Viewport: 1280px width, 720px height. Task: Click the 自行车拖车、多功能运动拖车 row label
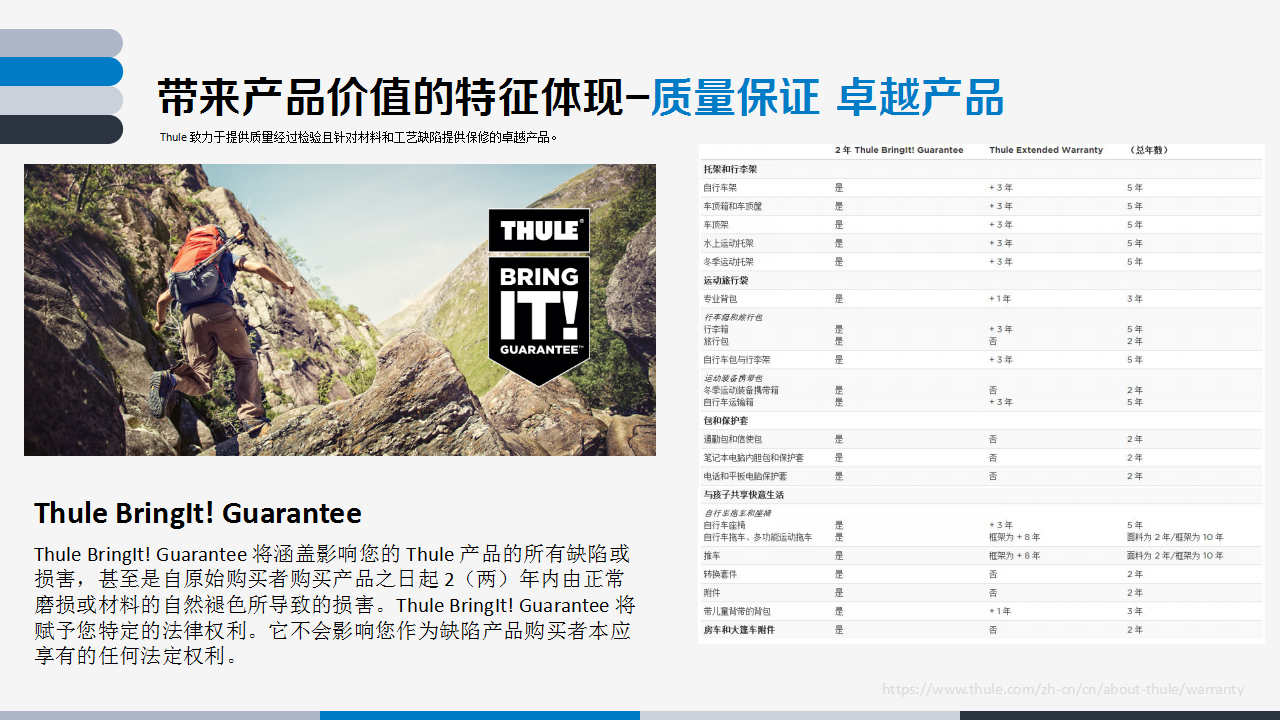(758, 537)
